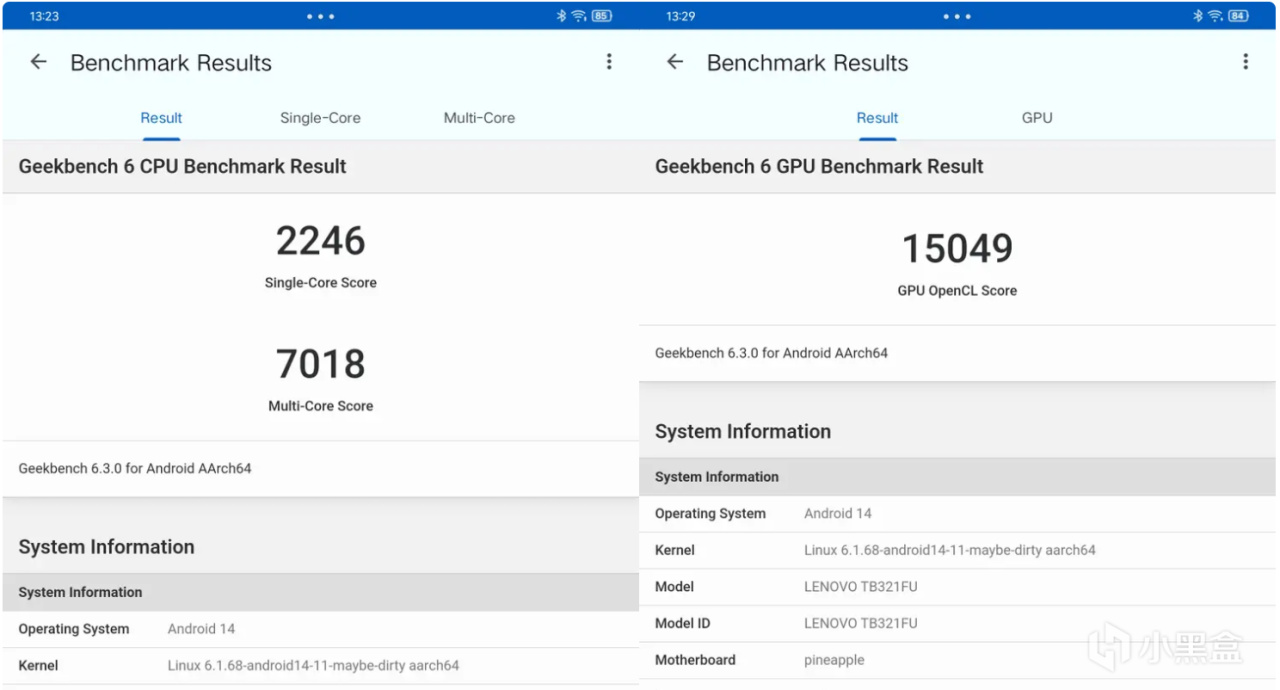Tap Benchmark Results title on CPU screen
The height and width of the screenshot is (690, 1280).
[171, 63]
